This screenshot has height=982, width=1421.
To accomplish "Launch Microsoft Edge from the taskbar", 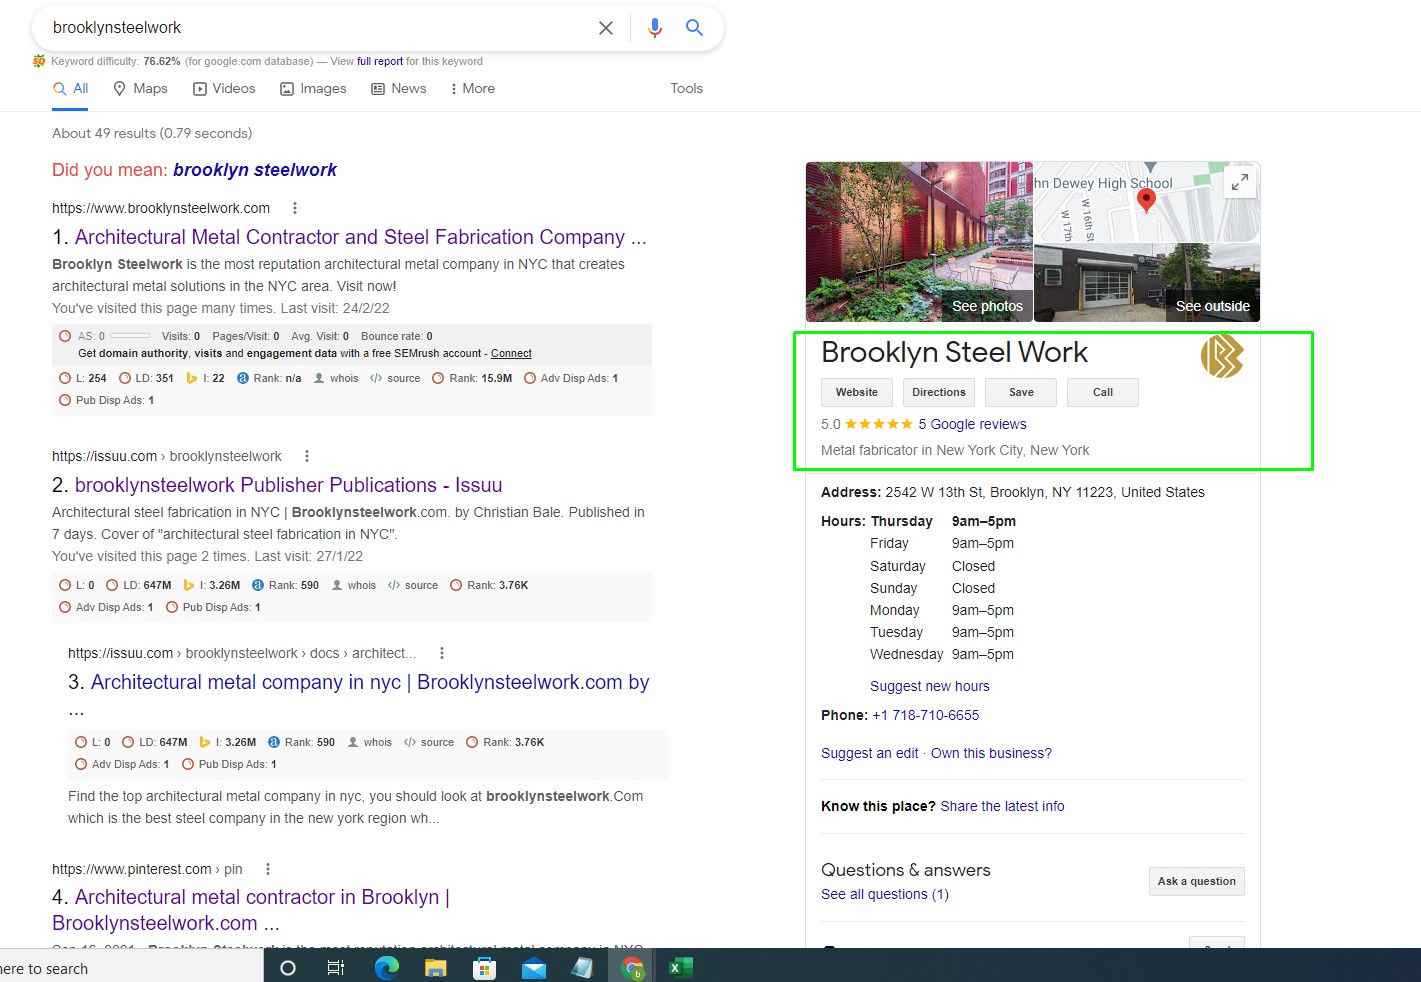I will pos(386,967).
